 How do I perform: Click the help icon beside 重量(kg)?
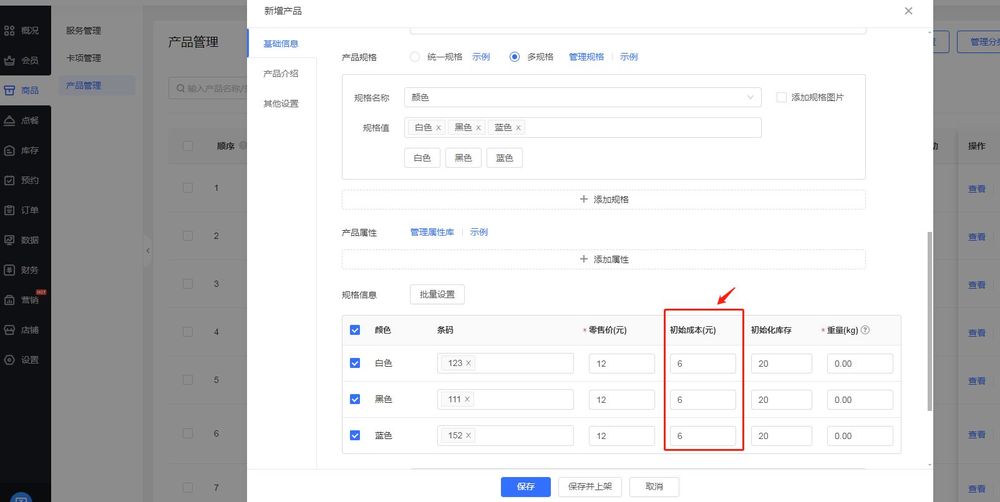point(865,330)
